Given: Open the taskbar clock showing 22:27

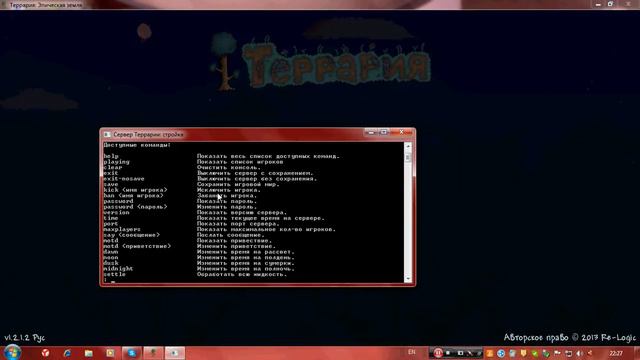Looking at the screenshot, I should tap(616, 353).
